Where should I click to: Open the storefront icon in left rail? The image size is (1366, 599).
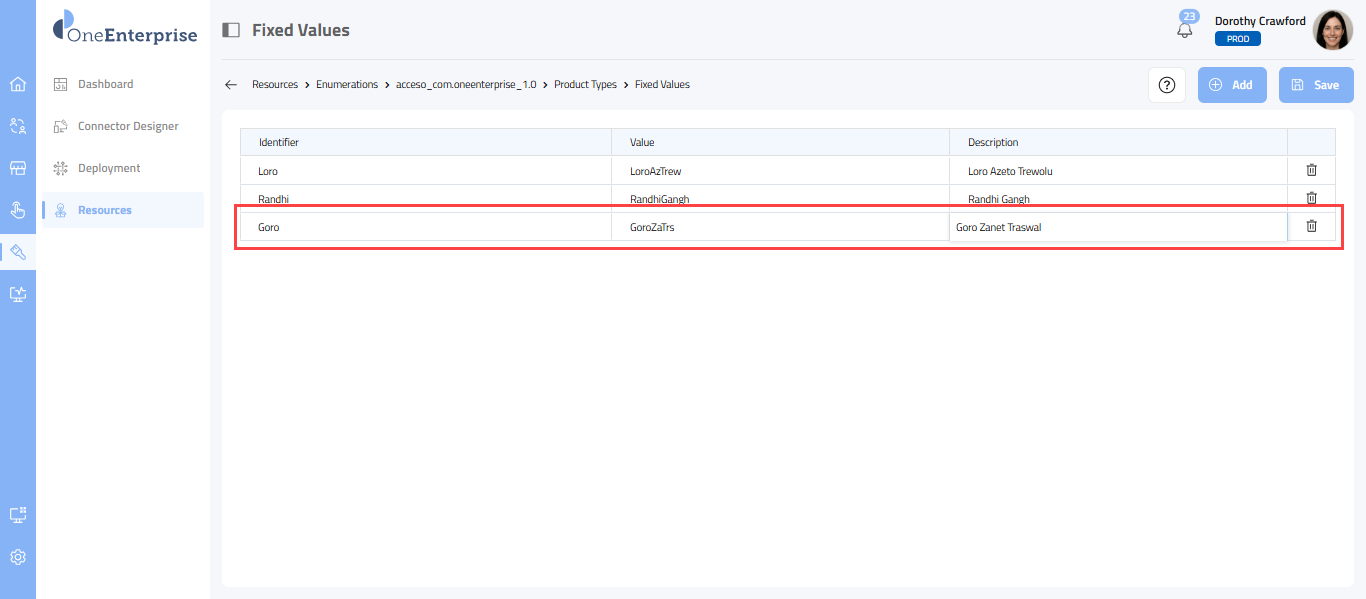click(17, 168)
